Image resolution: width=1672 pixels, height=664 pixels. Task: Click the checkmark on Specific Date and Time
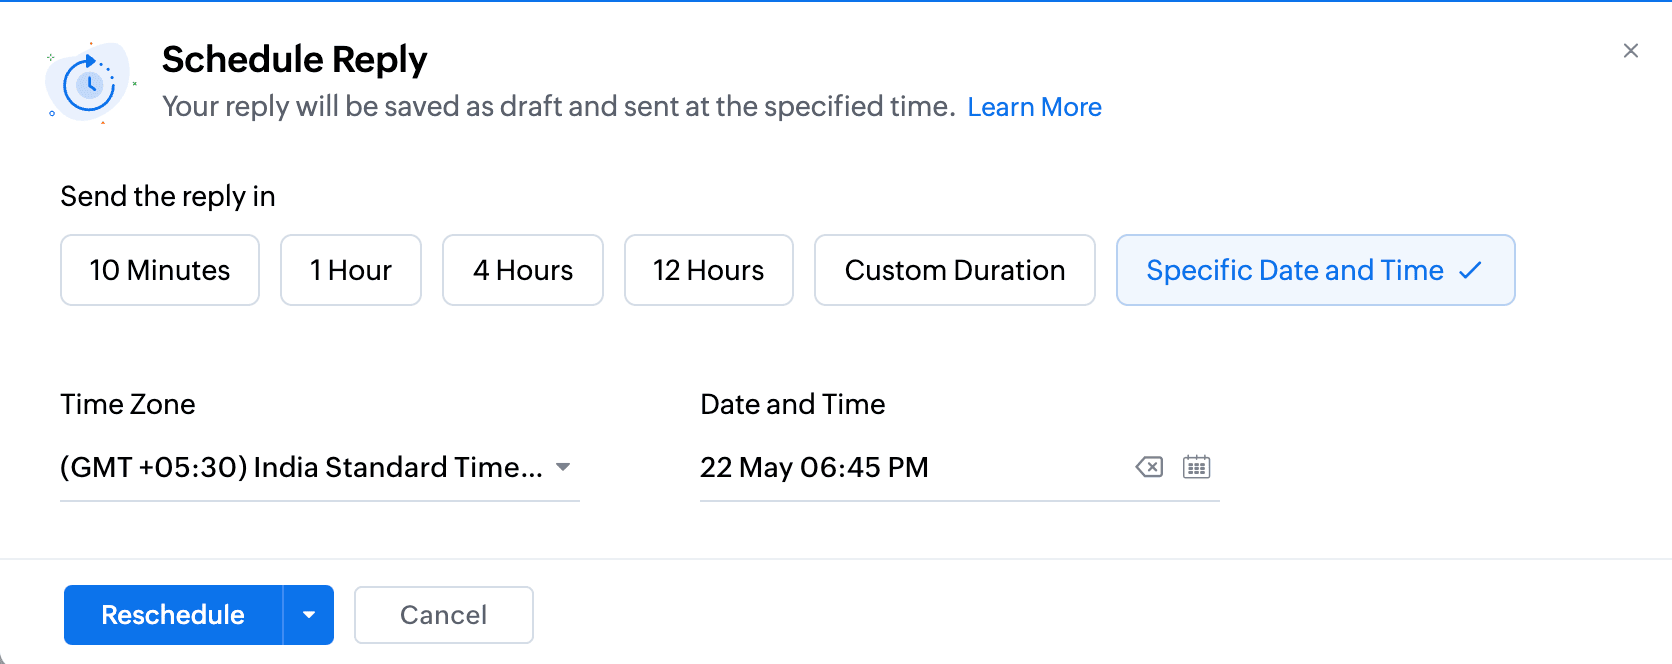[1470, 270]
